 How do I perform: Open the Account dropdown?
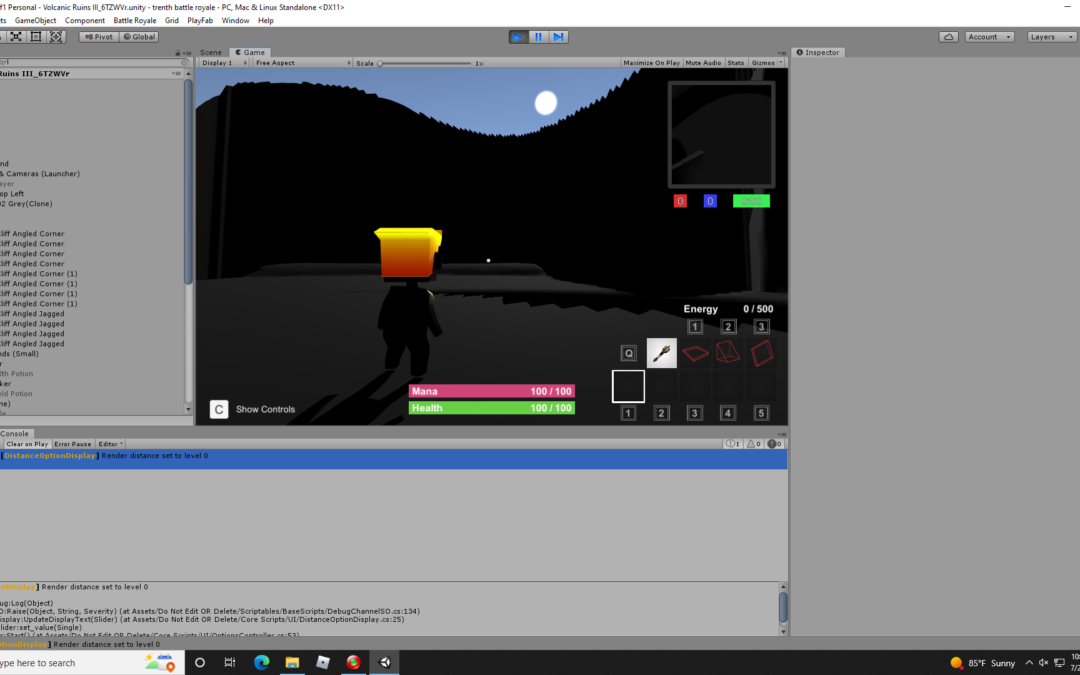[x=989, y=37]
